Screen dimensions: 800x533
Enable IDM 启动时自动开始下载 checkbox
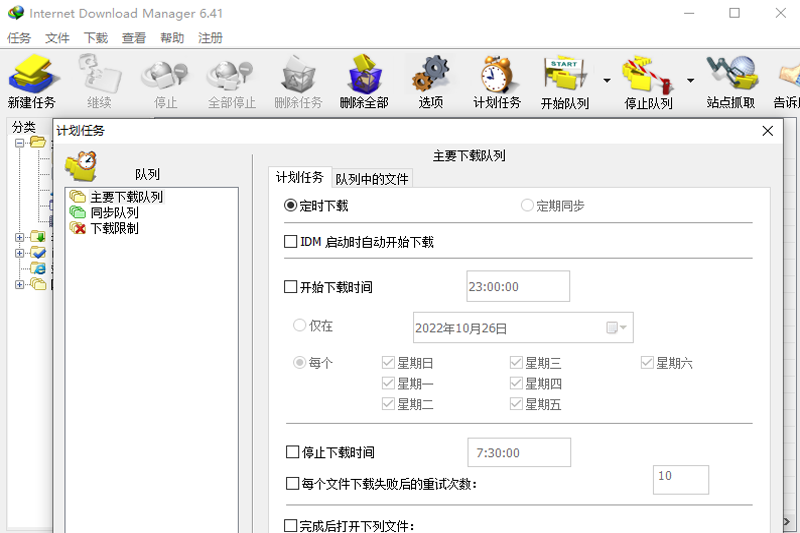click(292, 242)
